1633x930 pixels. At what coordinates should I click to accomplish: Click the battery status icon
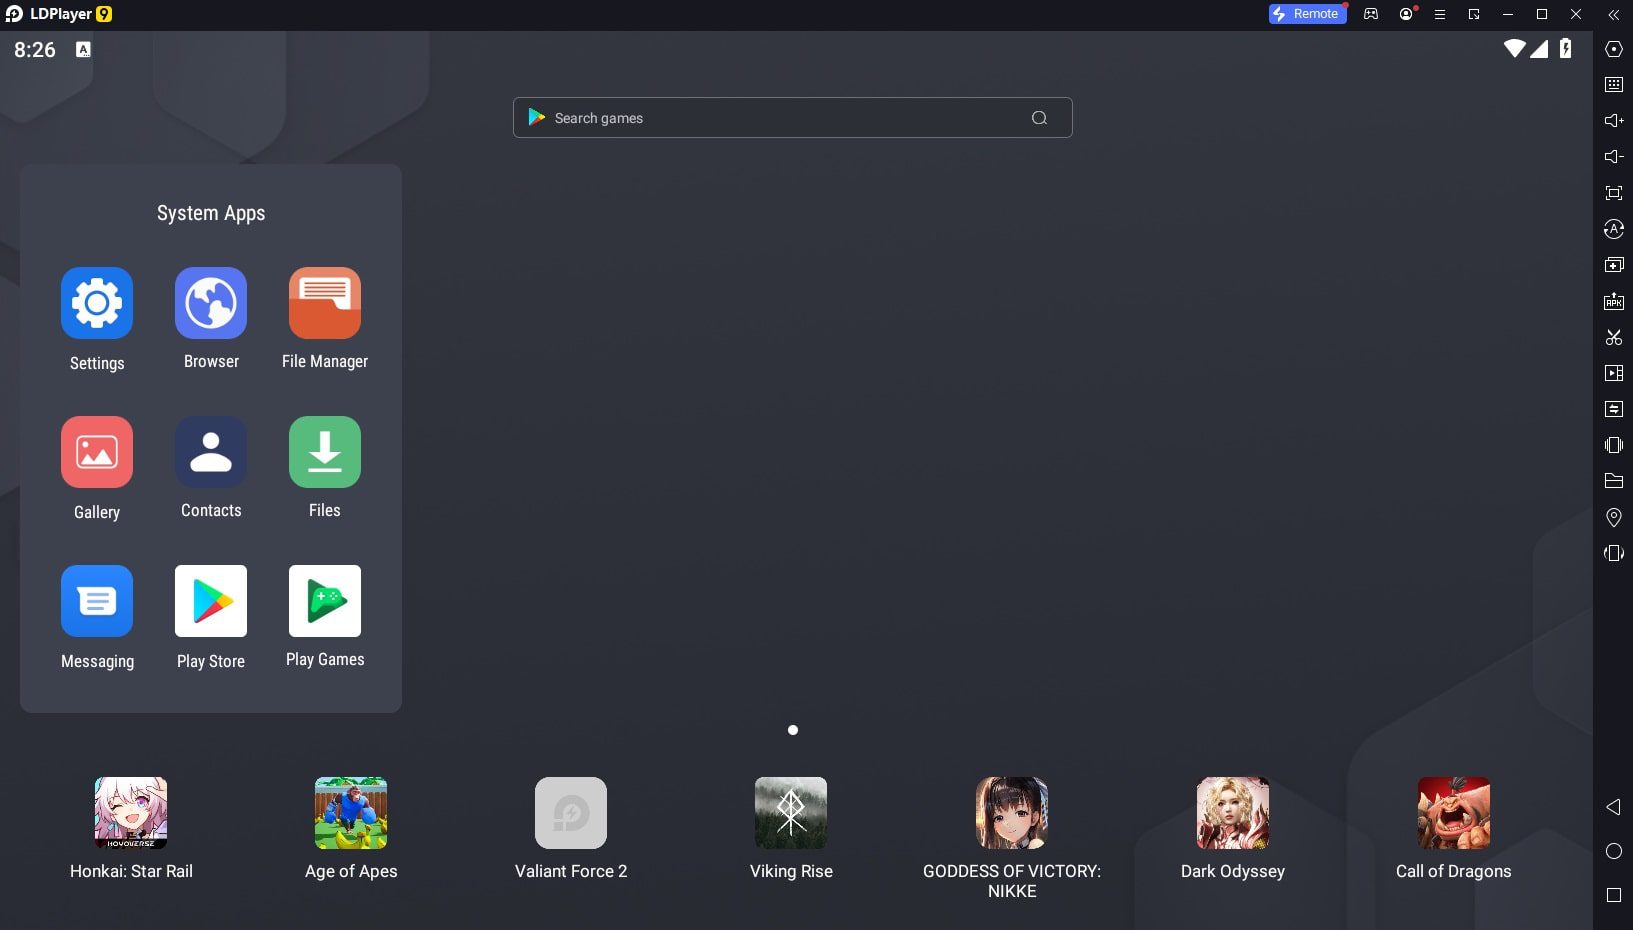click(x=1565, y=48)
